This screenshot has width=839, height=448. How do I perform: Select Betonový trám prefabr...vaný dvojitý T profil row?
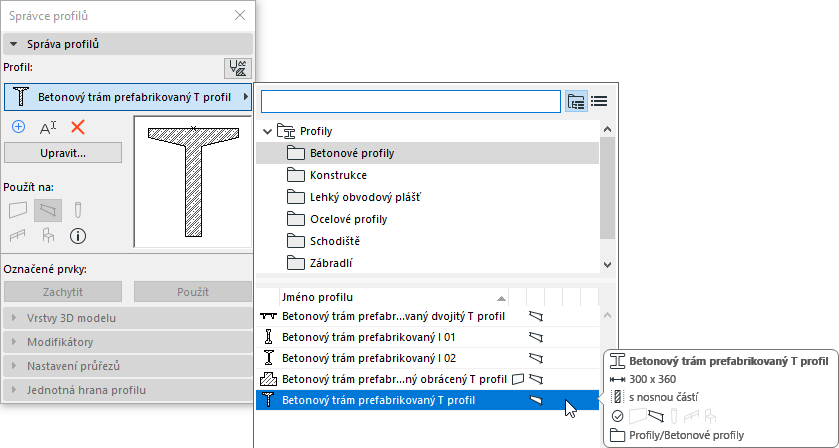coord(427,316)
